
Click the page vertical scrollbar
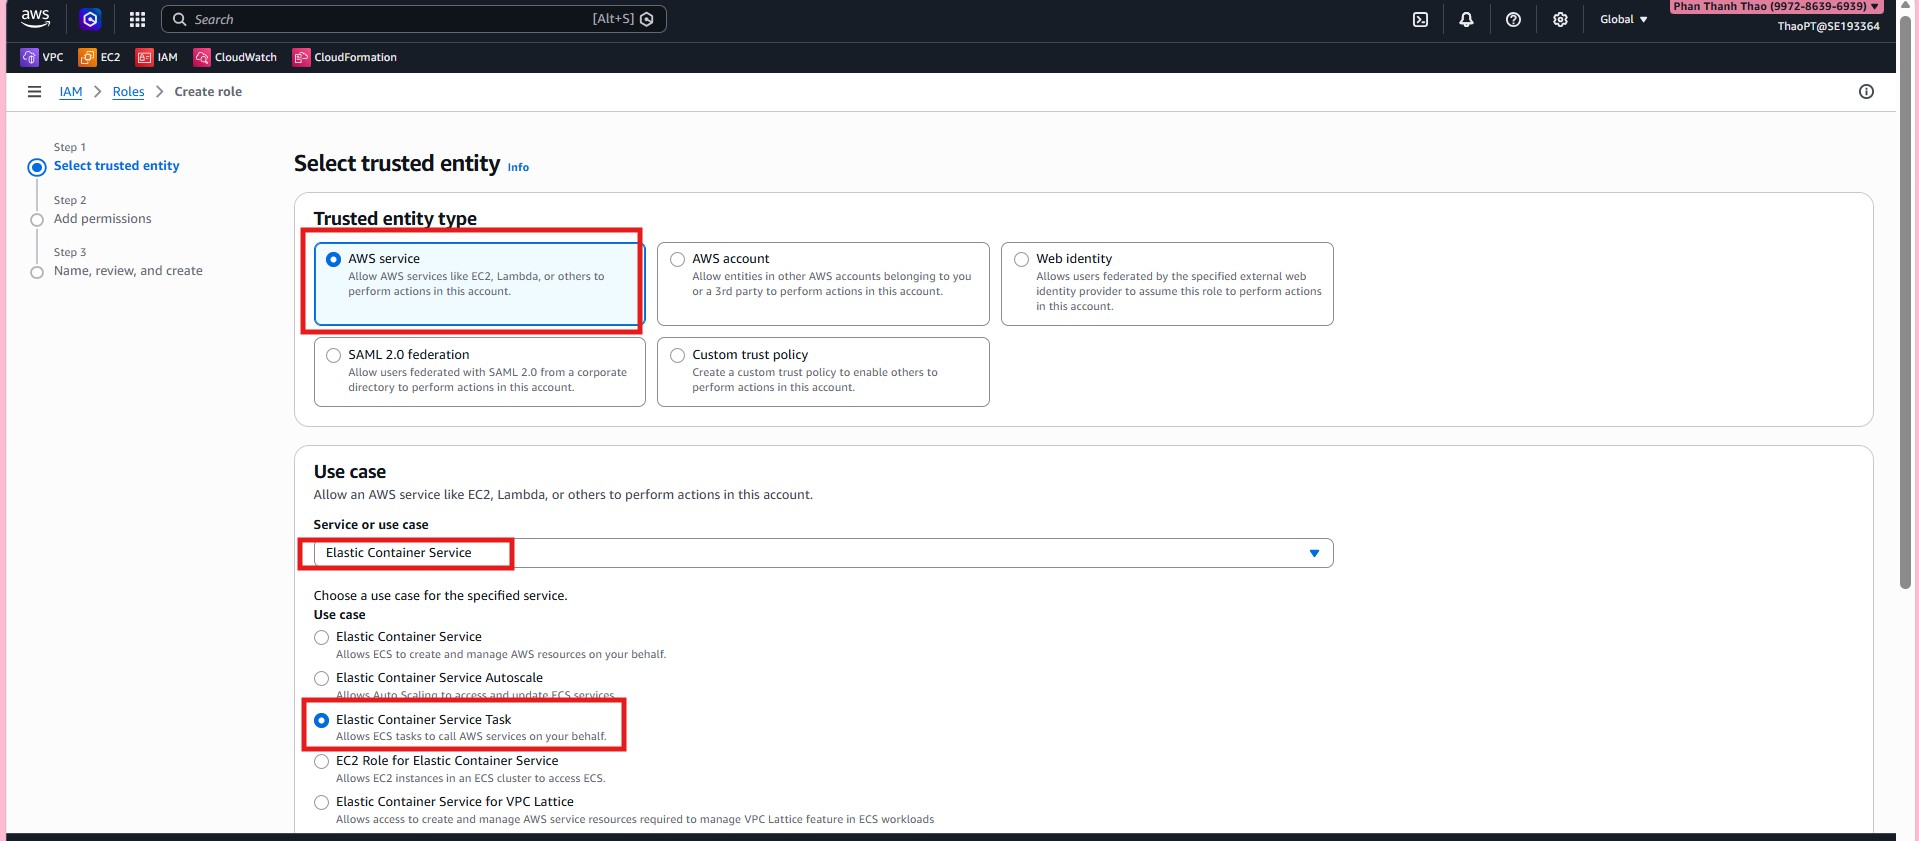1906,300
